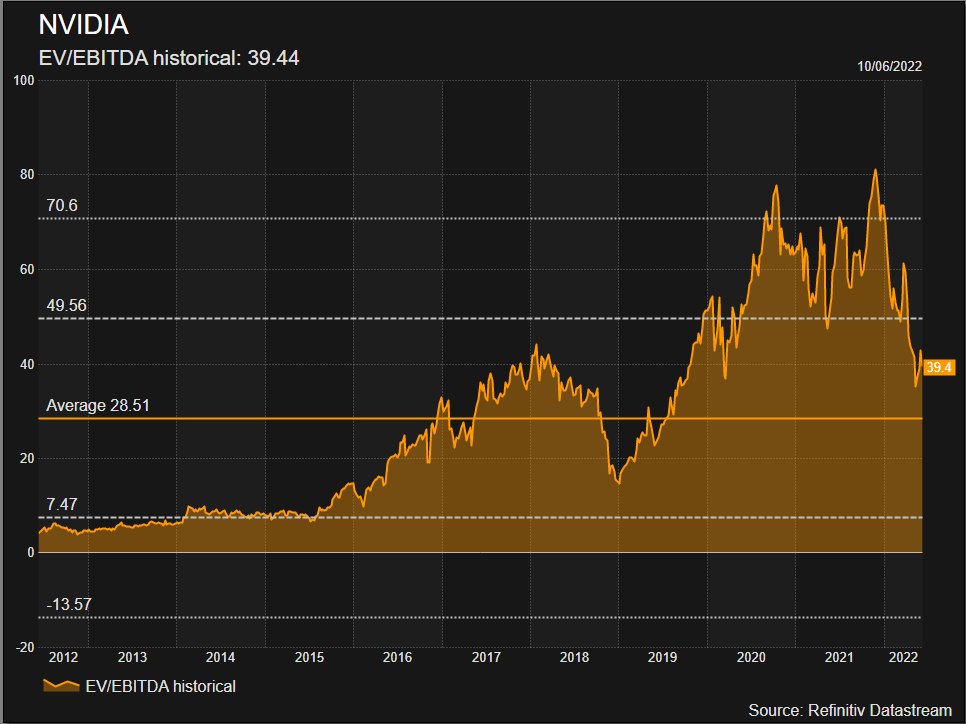Click the 60 y-axis tick label
This screenshot has height=724, width=966.
point(27,270)
